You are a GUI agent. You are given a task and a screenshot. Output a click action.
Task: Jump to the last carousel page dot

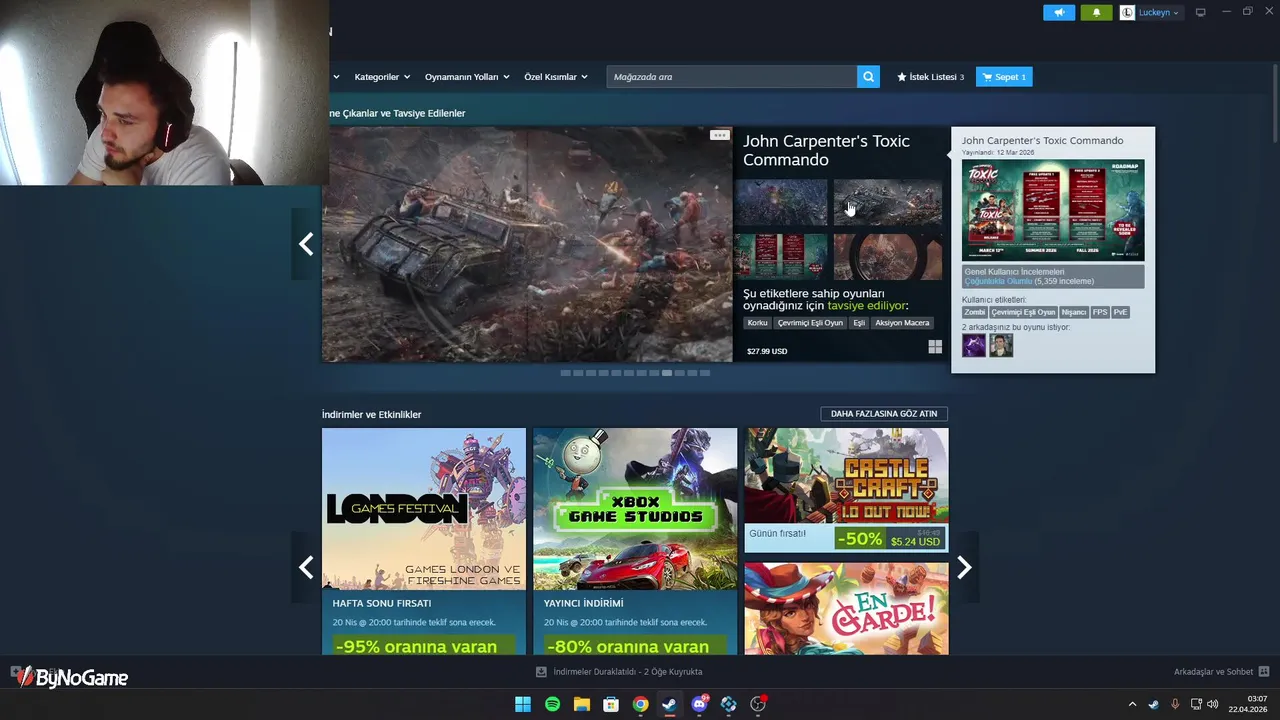click(705, 373)
